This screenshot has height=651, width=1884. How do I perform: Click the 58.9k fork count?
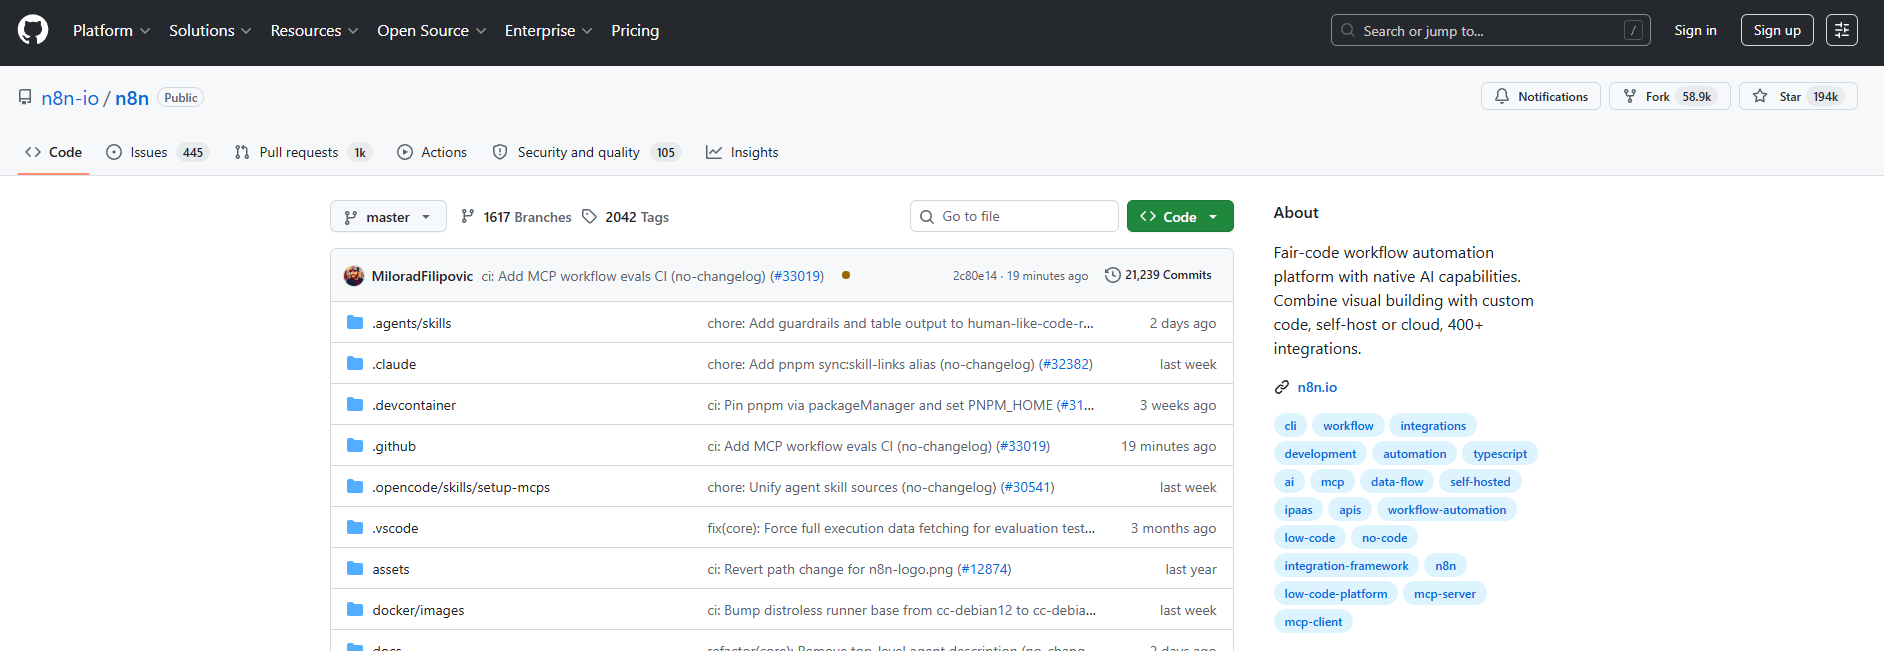tap(1697, 97)
